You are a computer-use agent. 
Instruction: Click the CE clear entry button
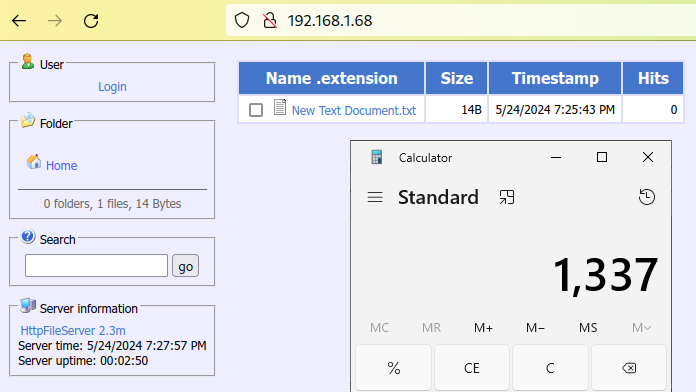point(472,368)
